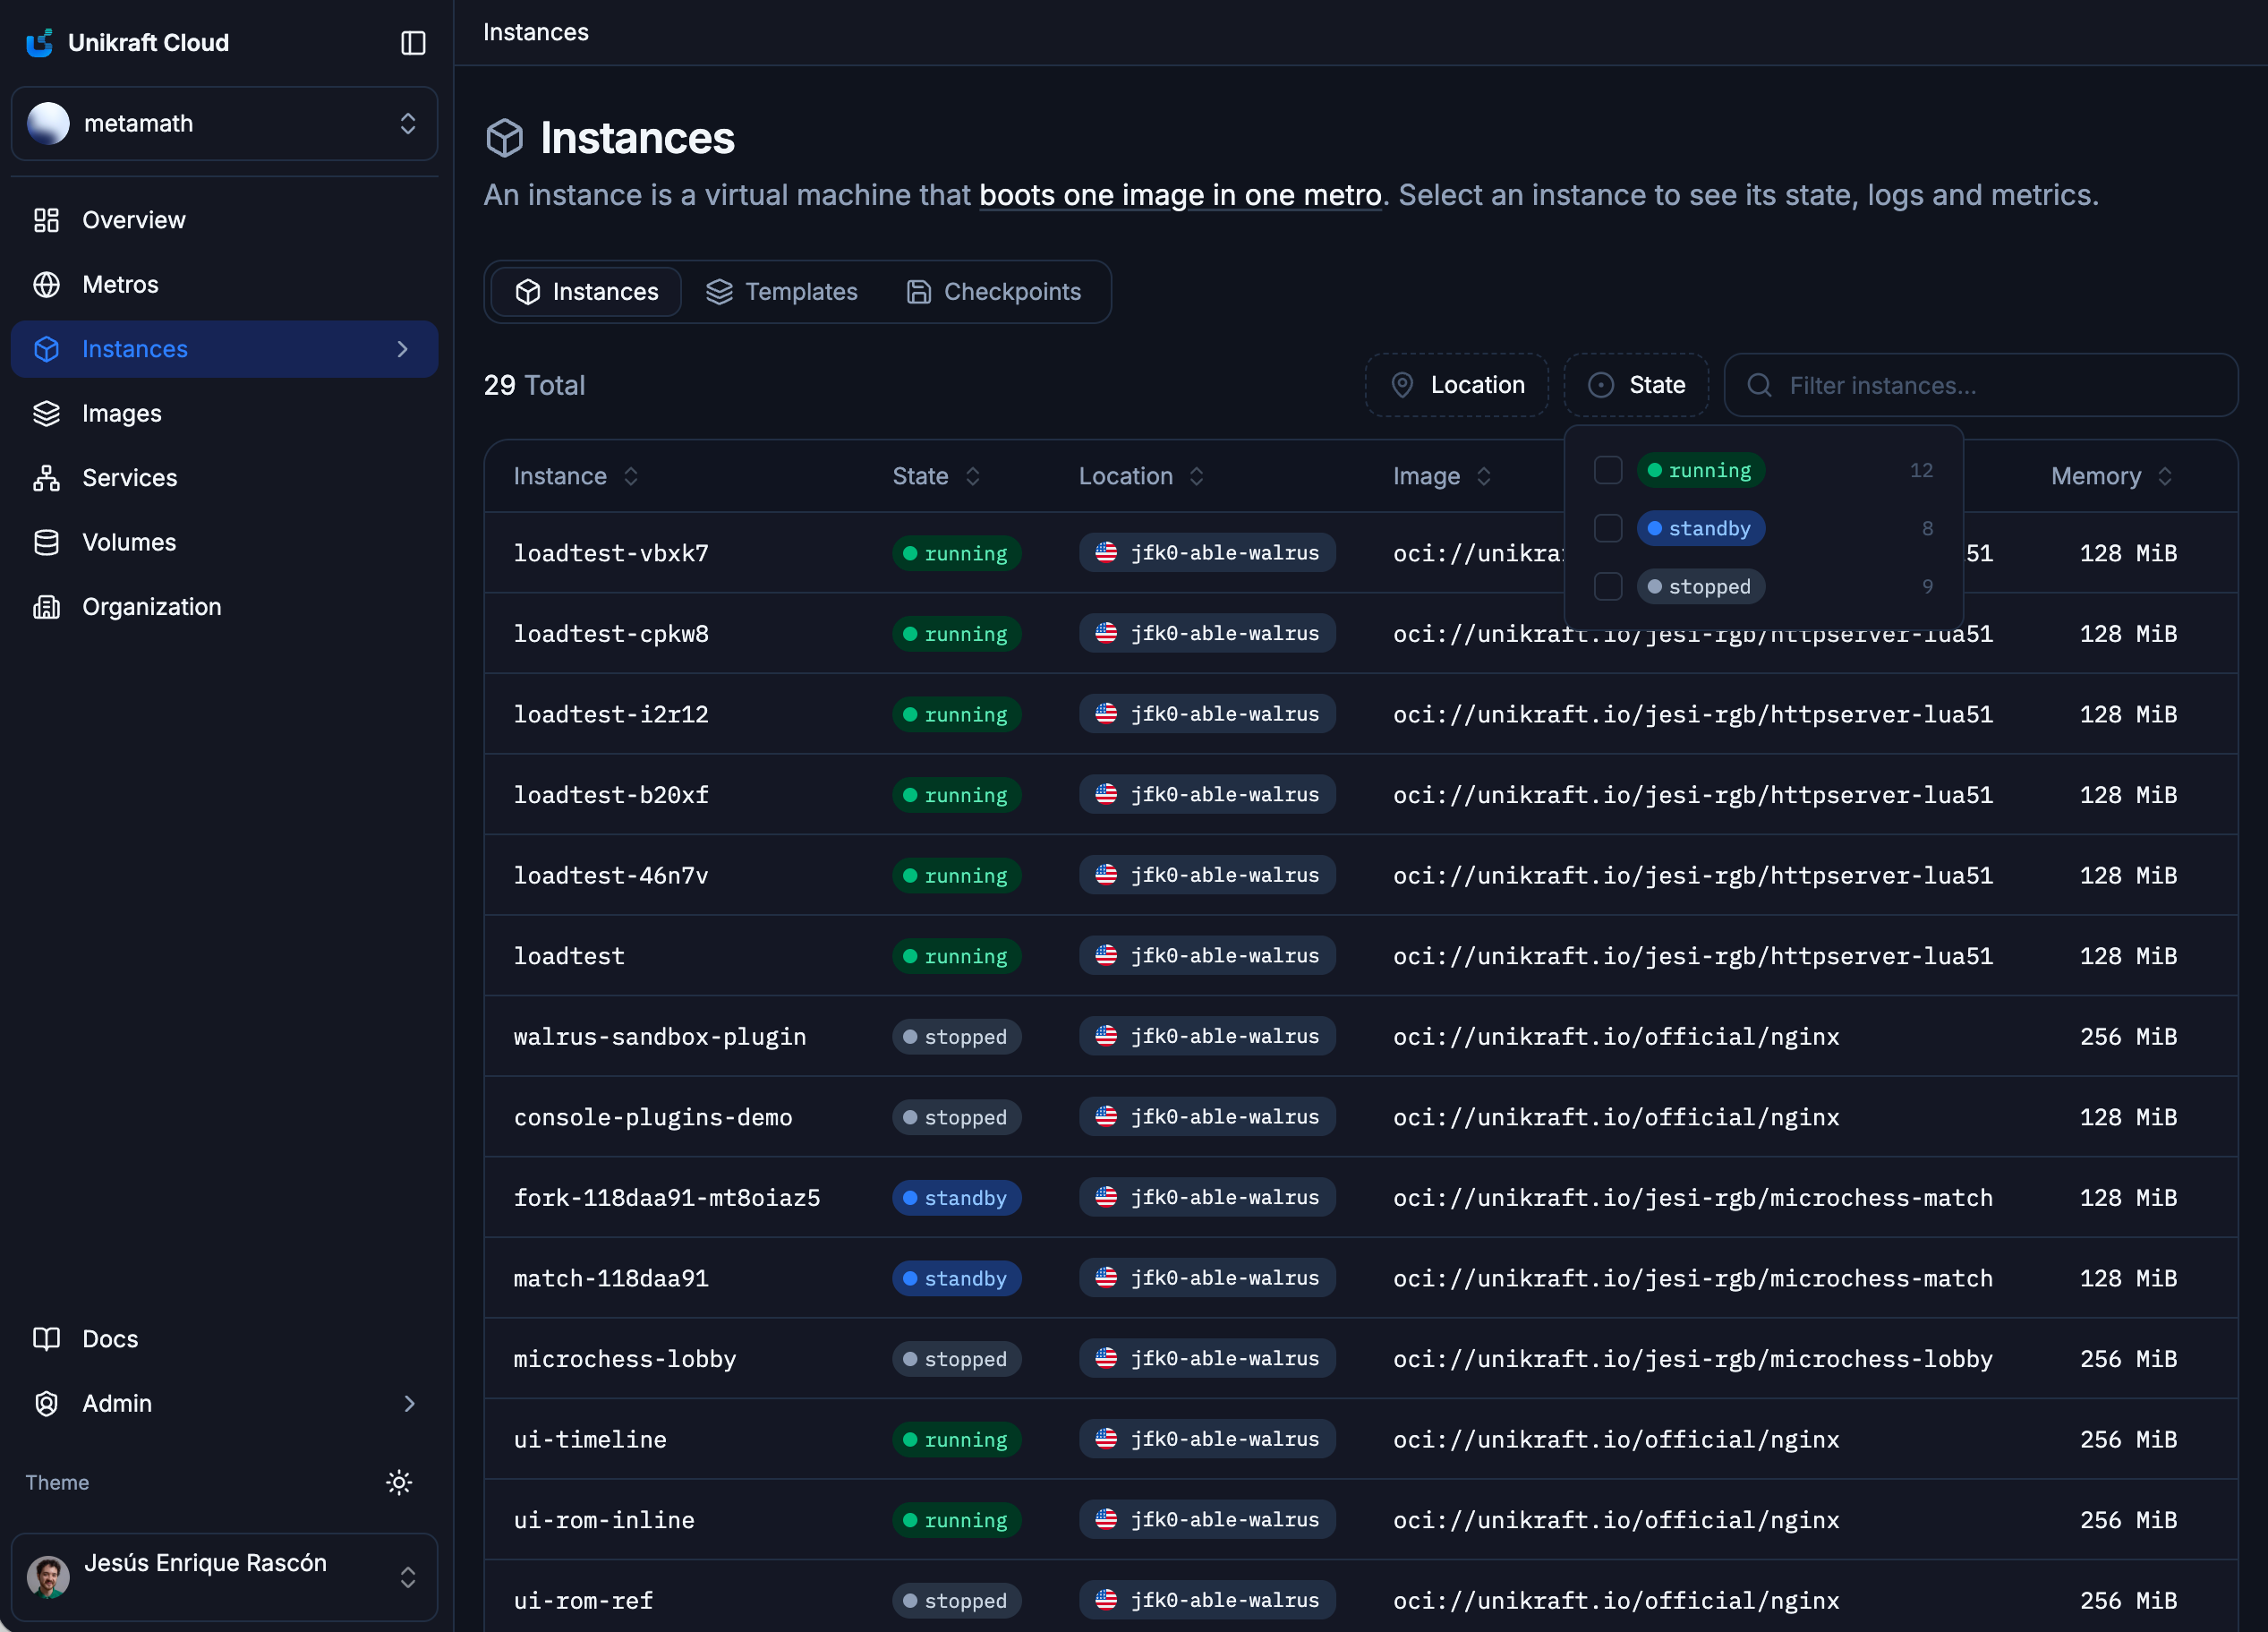The height and width of the screenshot is (1632, 2268).
Task: Sort by the State column header
Action: pyautogui.click(x=936, y=476)
